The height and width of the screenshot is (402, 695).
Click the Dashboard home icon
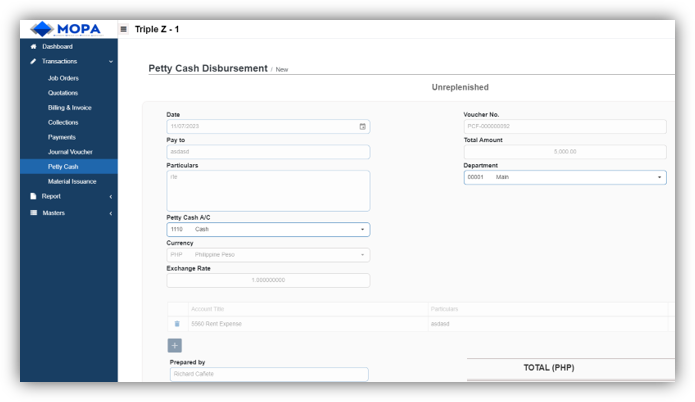tap(33, 47)
